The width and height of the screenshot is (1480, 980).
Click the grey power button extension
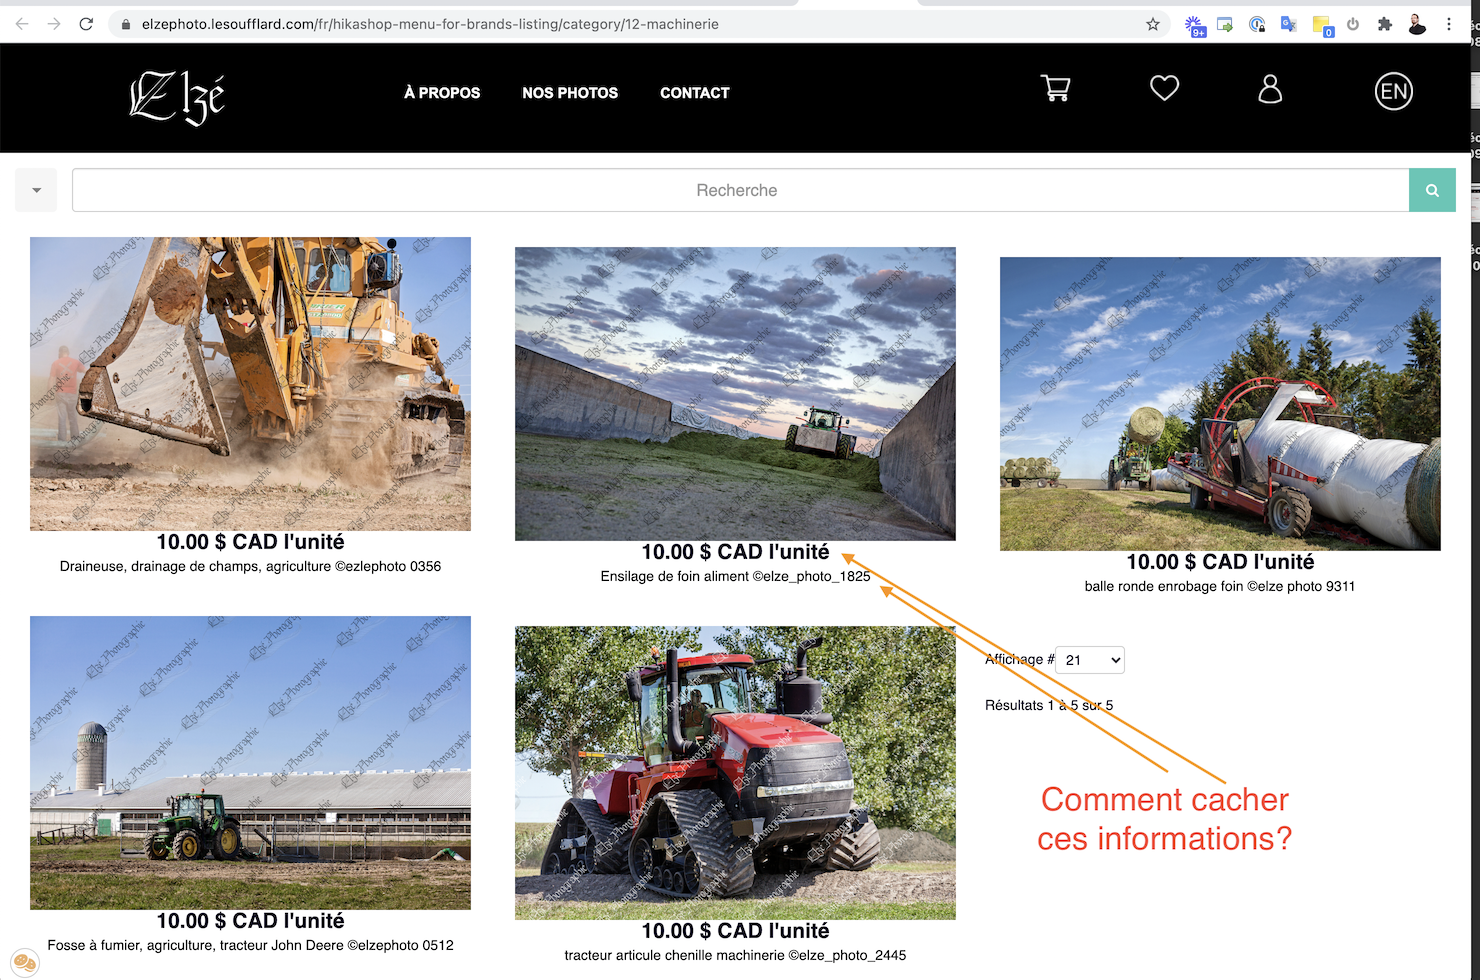coord(1353,24)
